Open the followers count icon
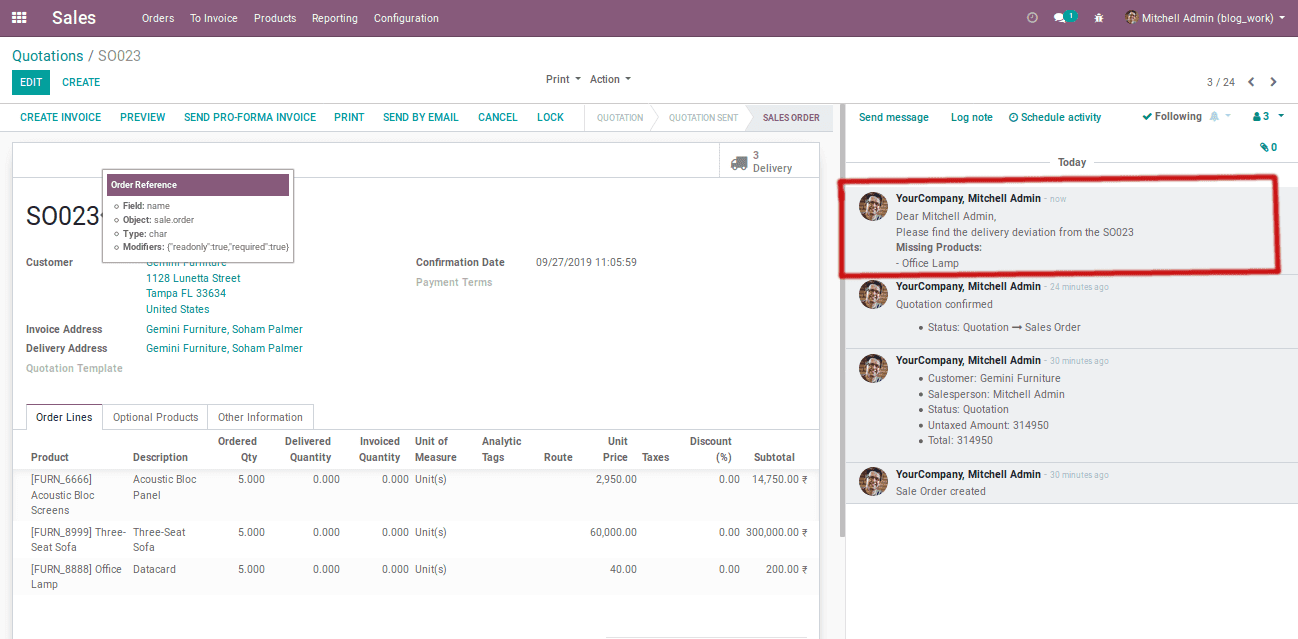Screen dimensions: 1298x639 pos(1266,117)
